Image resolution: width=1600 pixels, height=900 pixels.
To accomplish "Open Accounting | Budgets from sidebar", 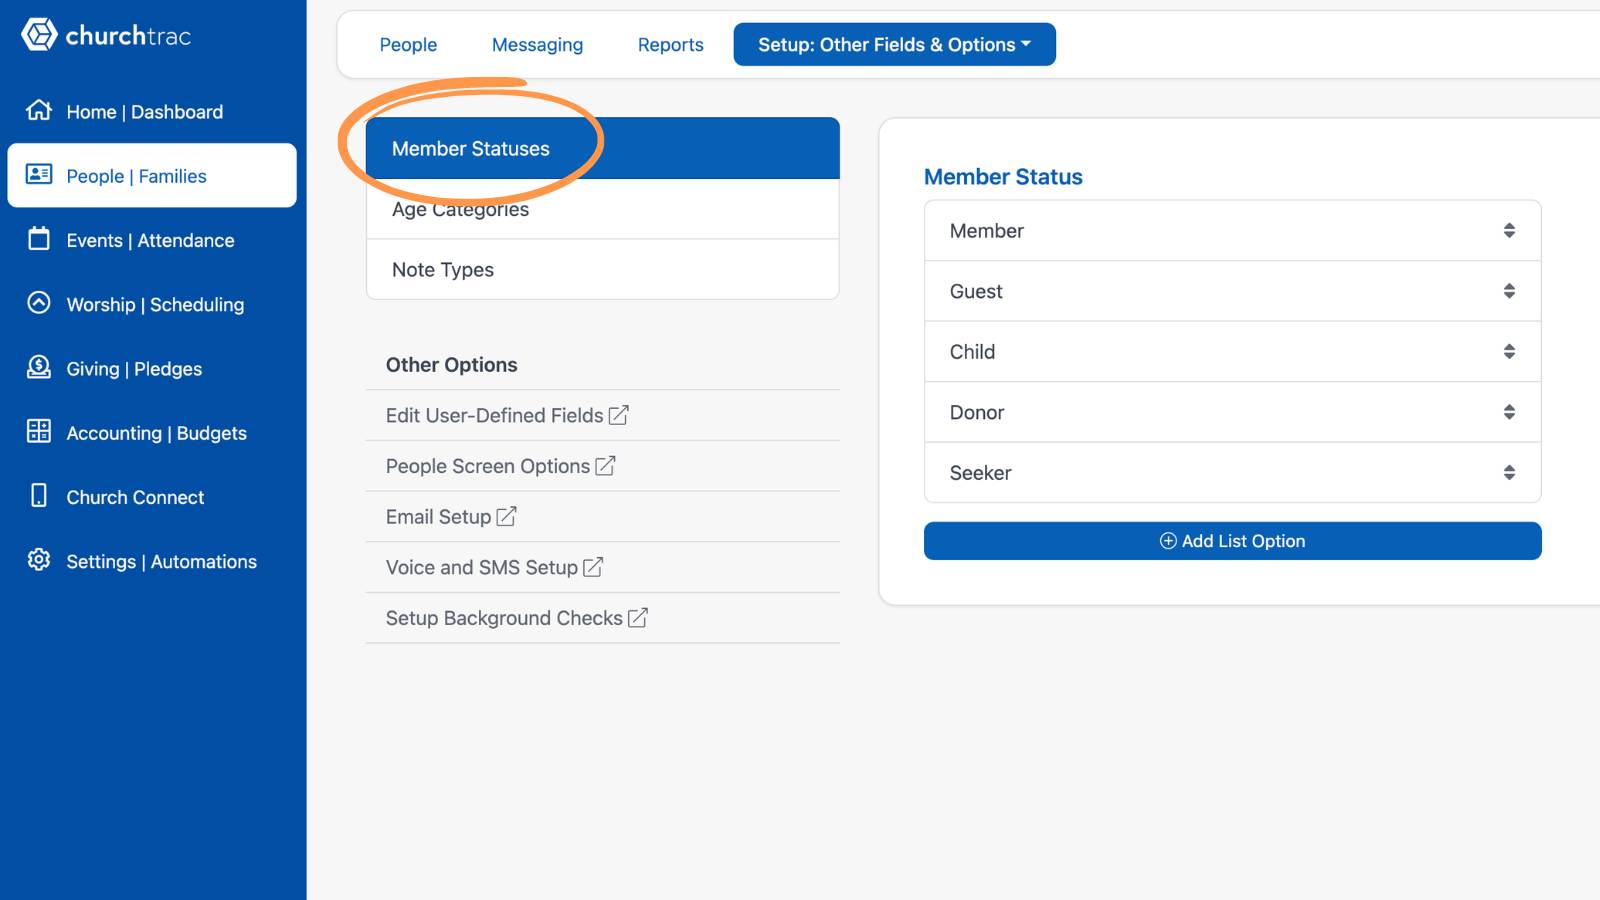I will (152, 433).
